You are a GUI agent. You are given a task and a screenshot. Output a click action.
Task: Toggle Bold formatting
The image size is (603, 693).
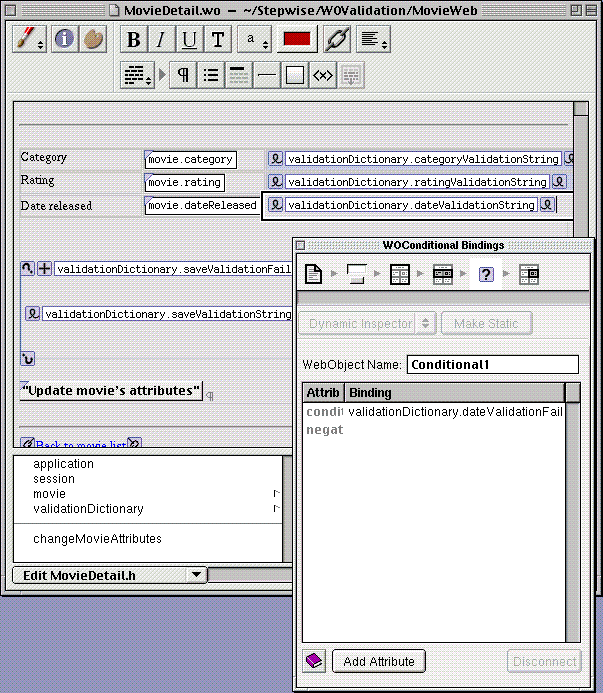134,40
